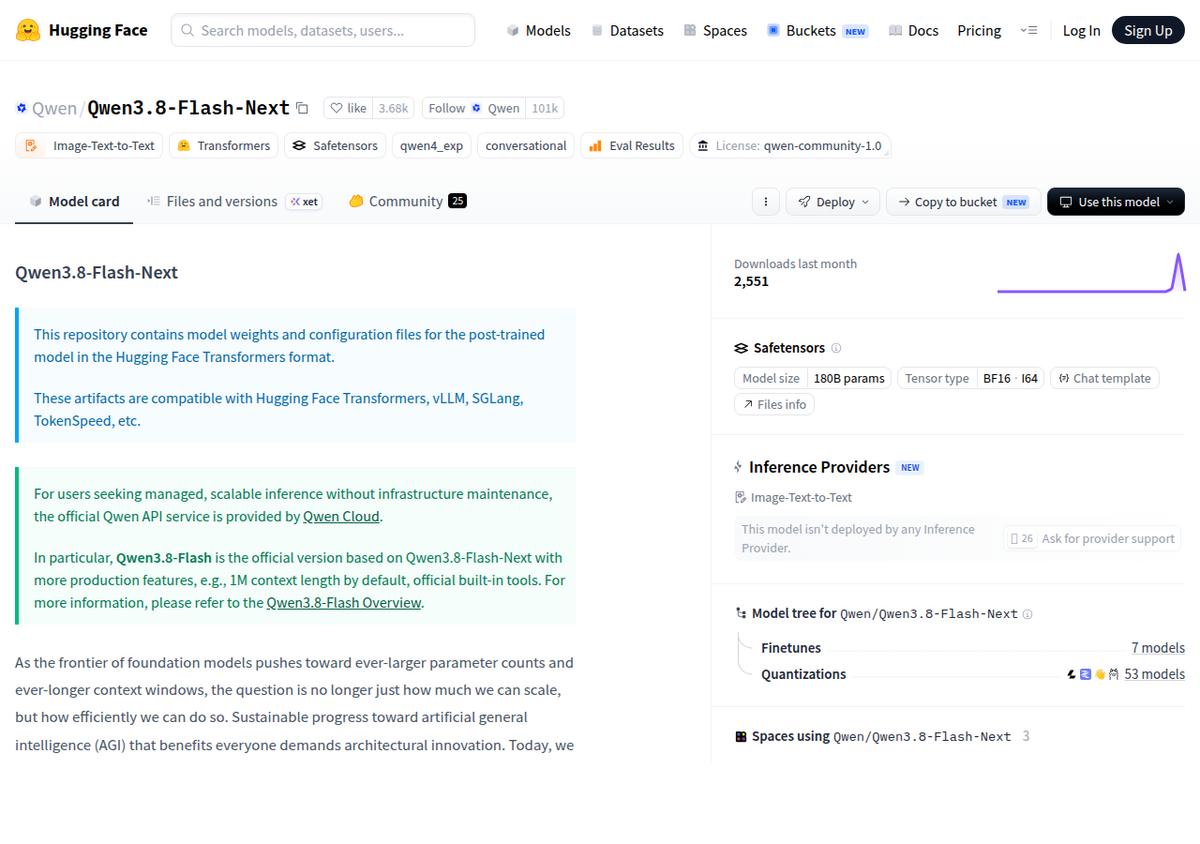
Task: Open the Safetensors info icon
Action: [836, 348]
